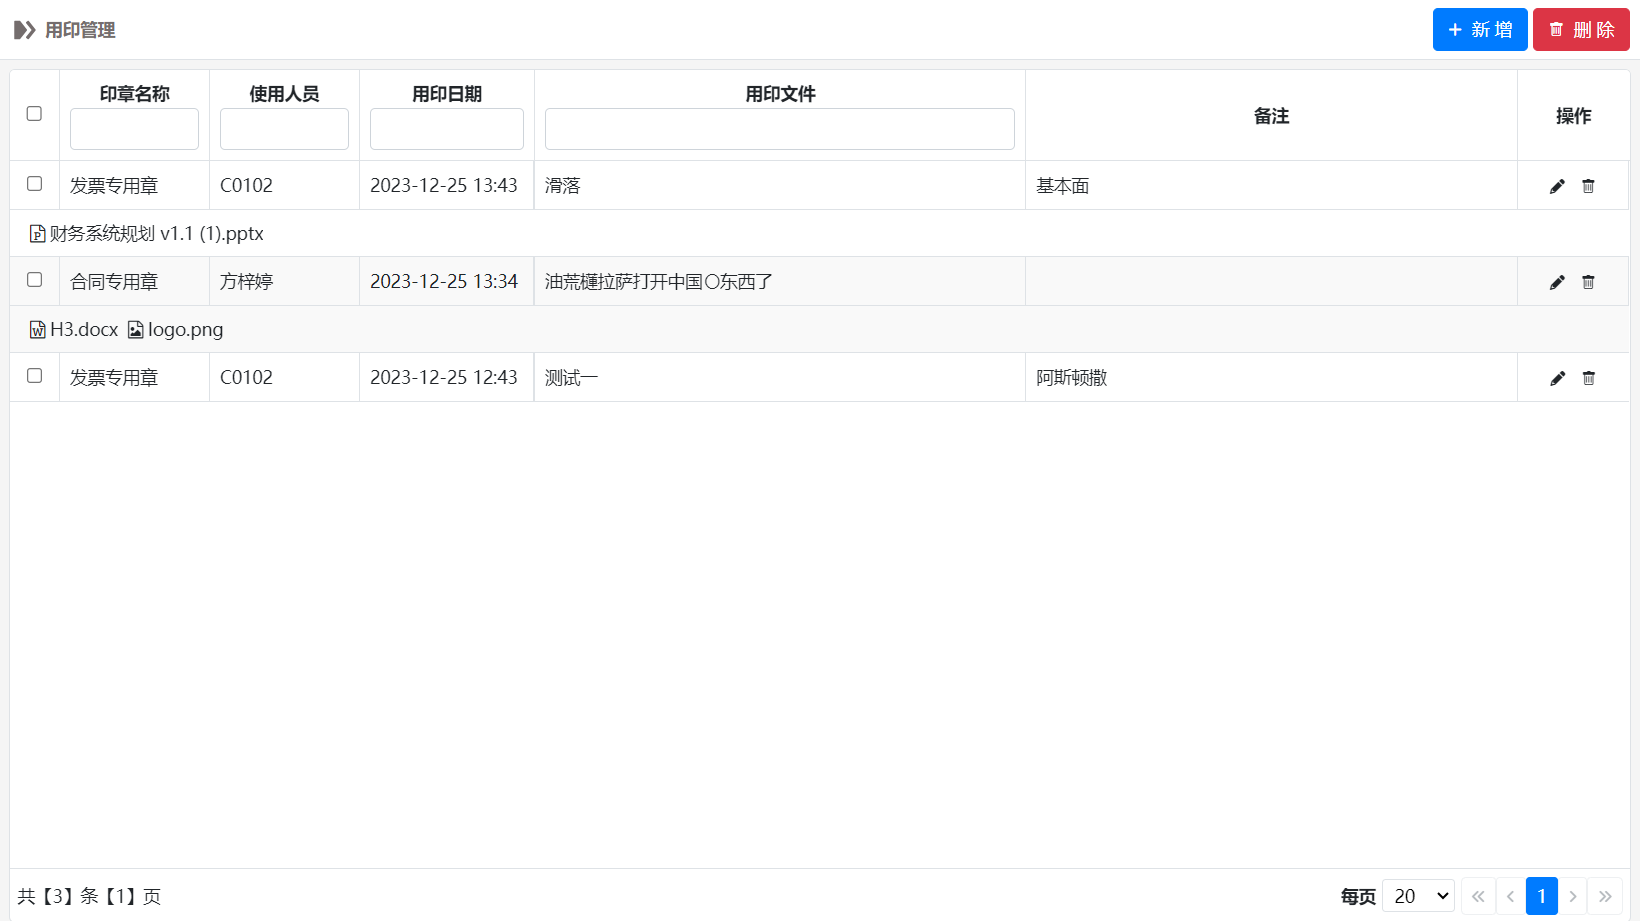Delete the 测试一 record with trash icon

tap(1588, 378)
